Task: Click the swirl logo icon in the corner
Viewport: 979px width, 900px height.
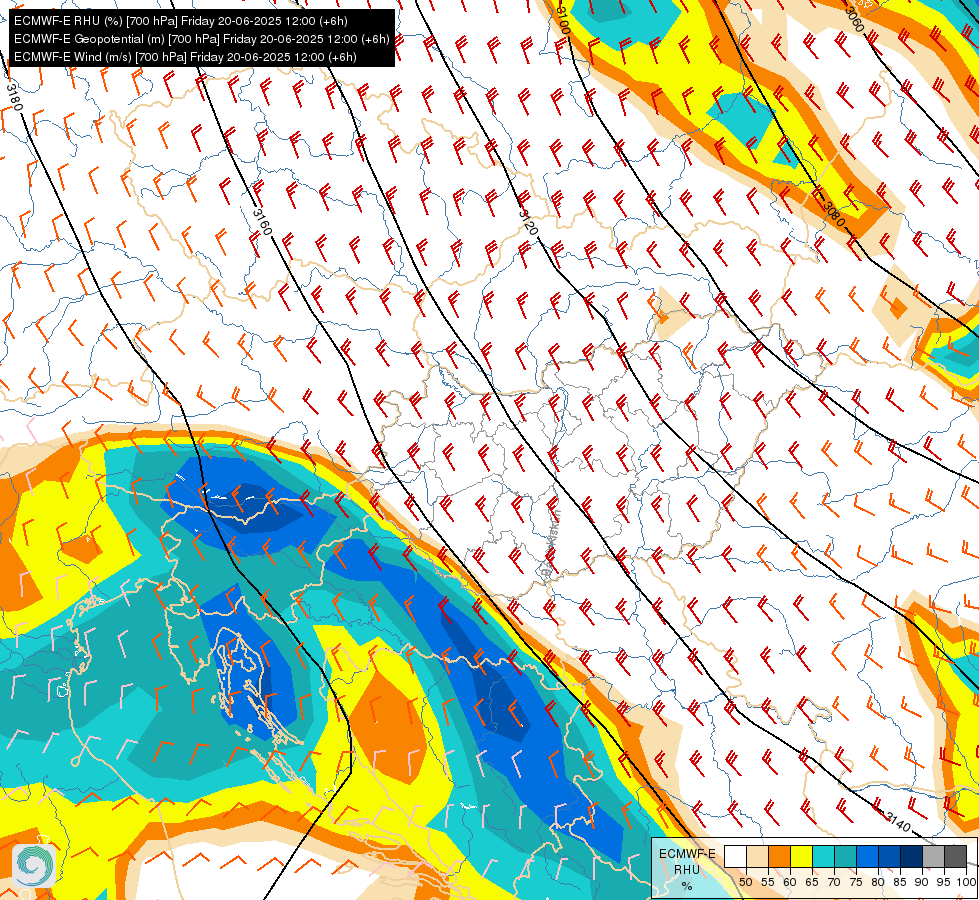Action: (33, 866)
